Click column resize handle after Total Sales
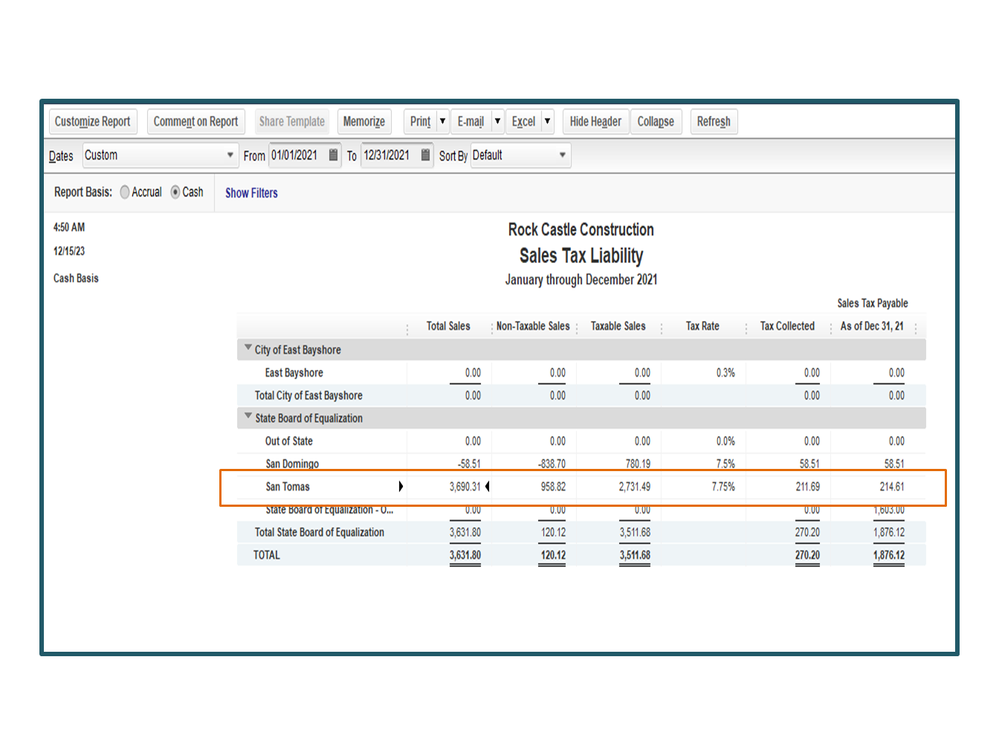 click(492, 328)
